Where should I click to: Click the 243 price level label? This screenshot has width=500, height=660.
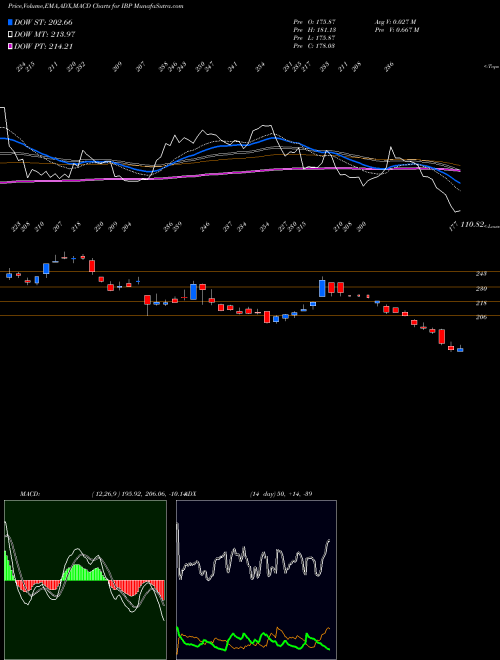click(x=481, y=274)
